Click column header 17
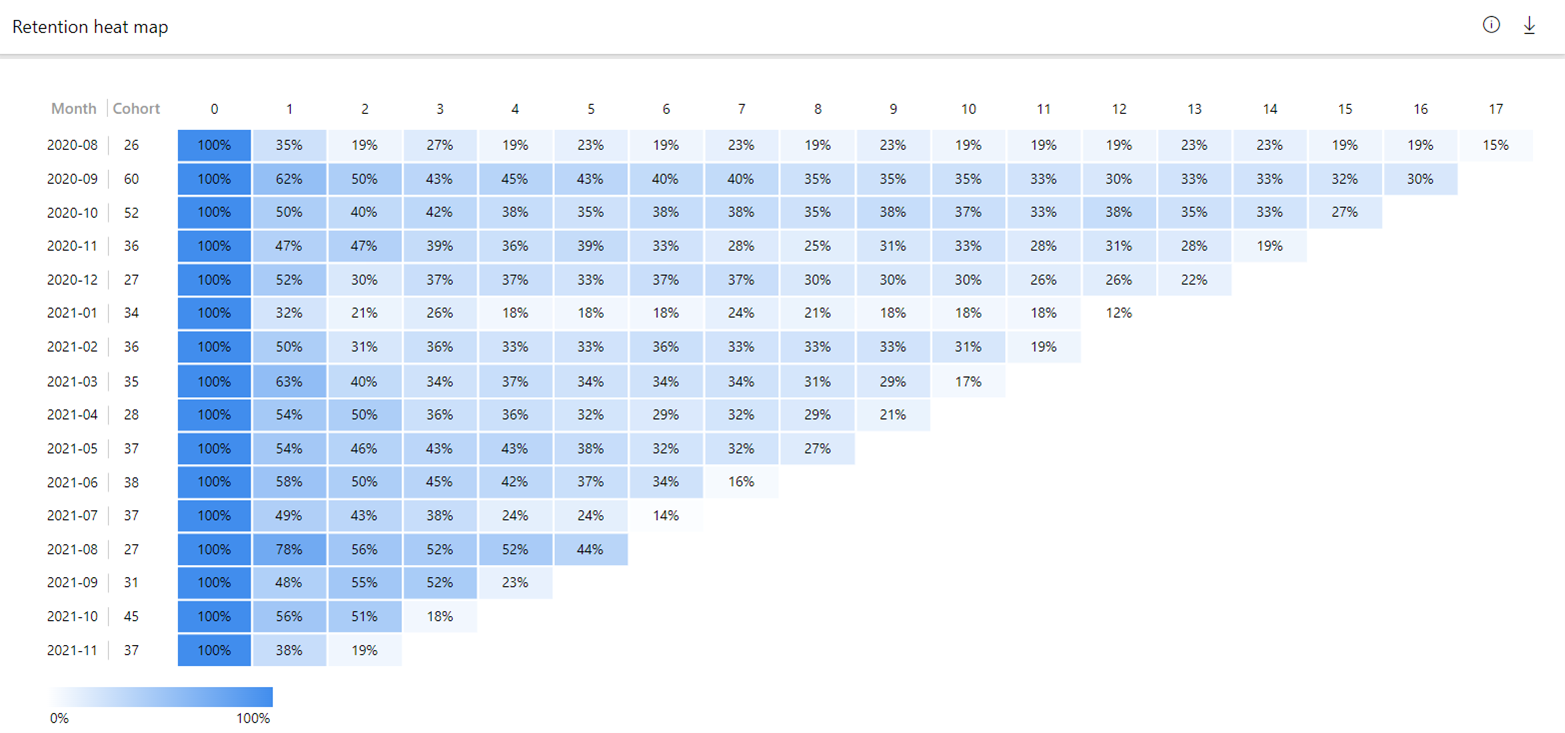 1496,108
